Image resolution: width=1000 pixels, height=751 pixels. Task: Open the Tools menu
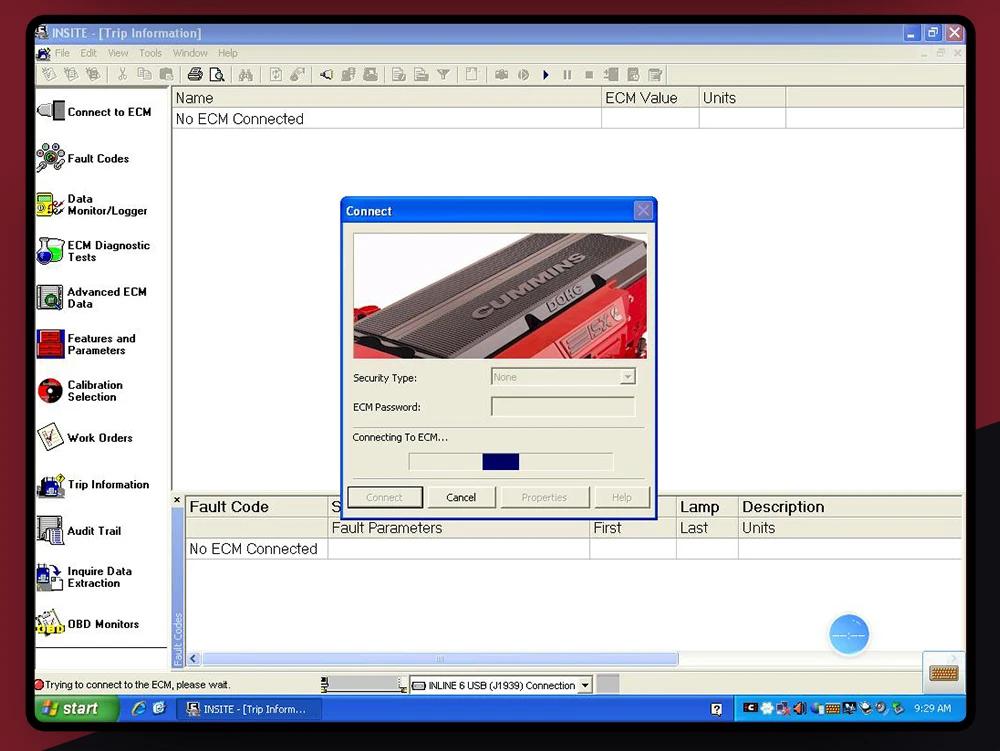coord(151,53)
